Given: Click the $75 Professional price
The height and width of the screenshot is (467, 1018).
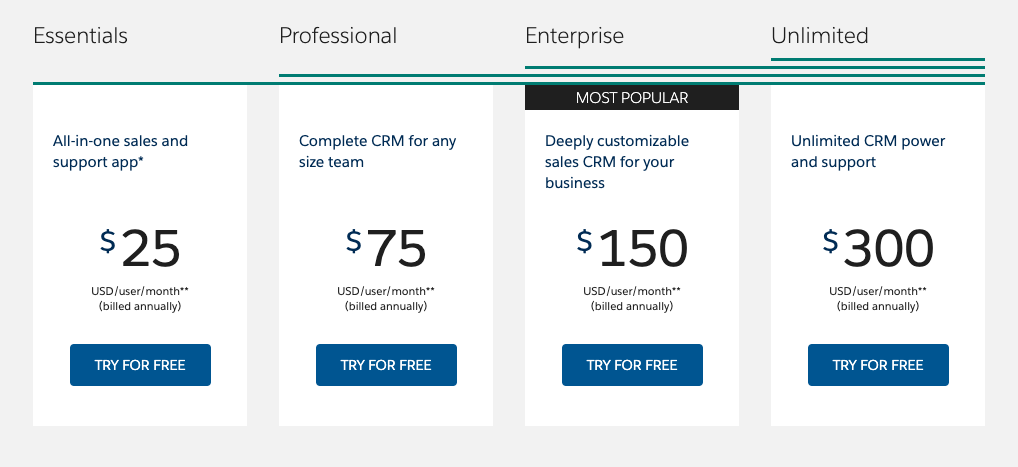Looking at the screenshot, I should click(x=386, y=248).
